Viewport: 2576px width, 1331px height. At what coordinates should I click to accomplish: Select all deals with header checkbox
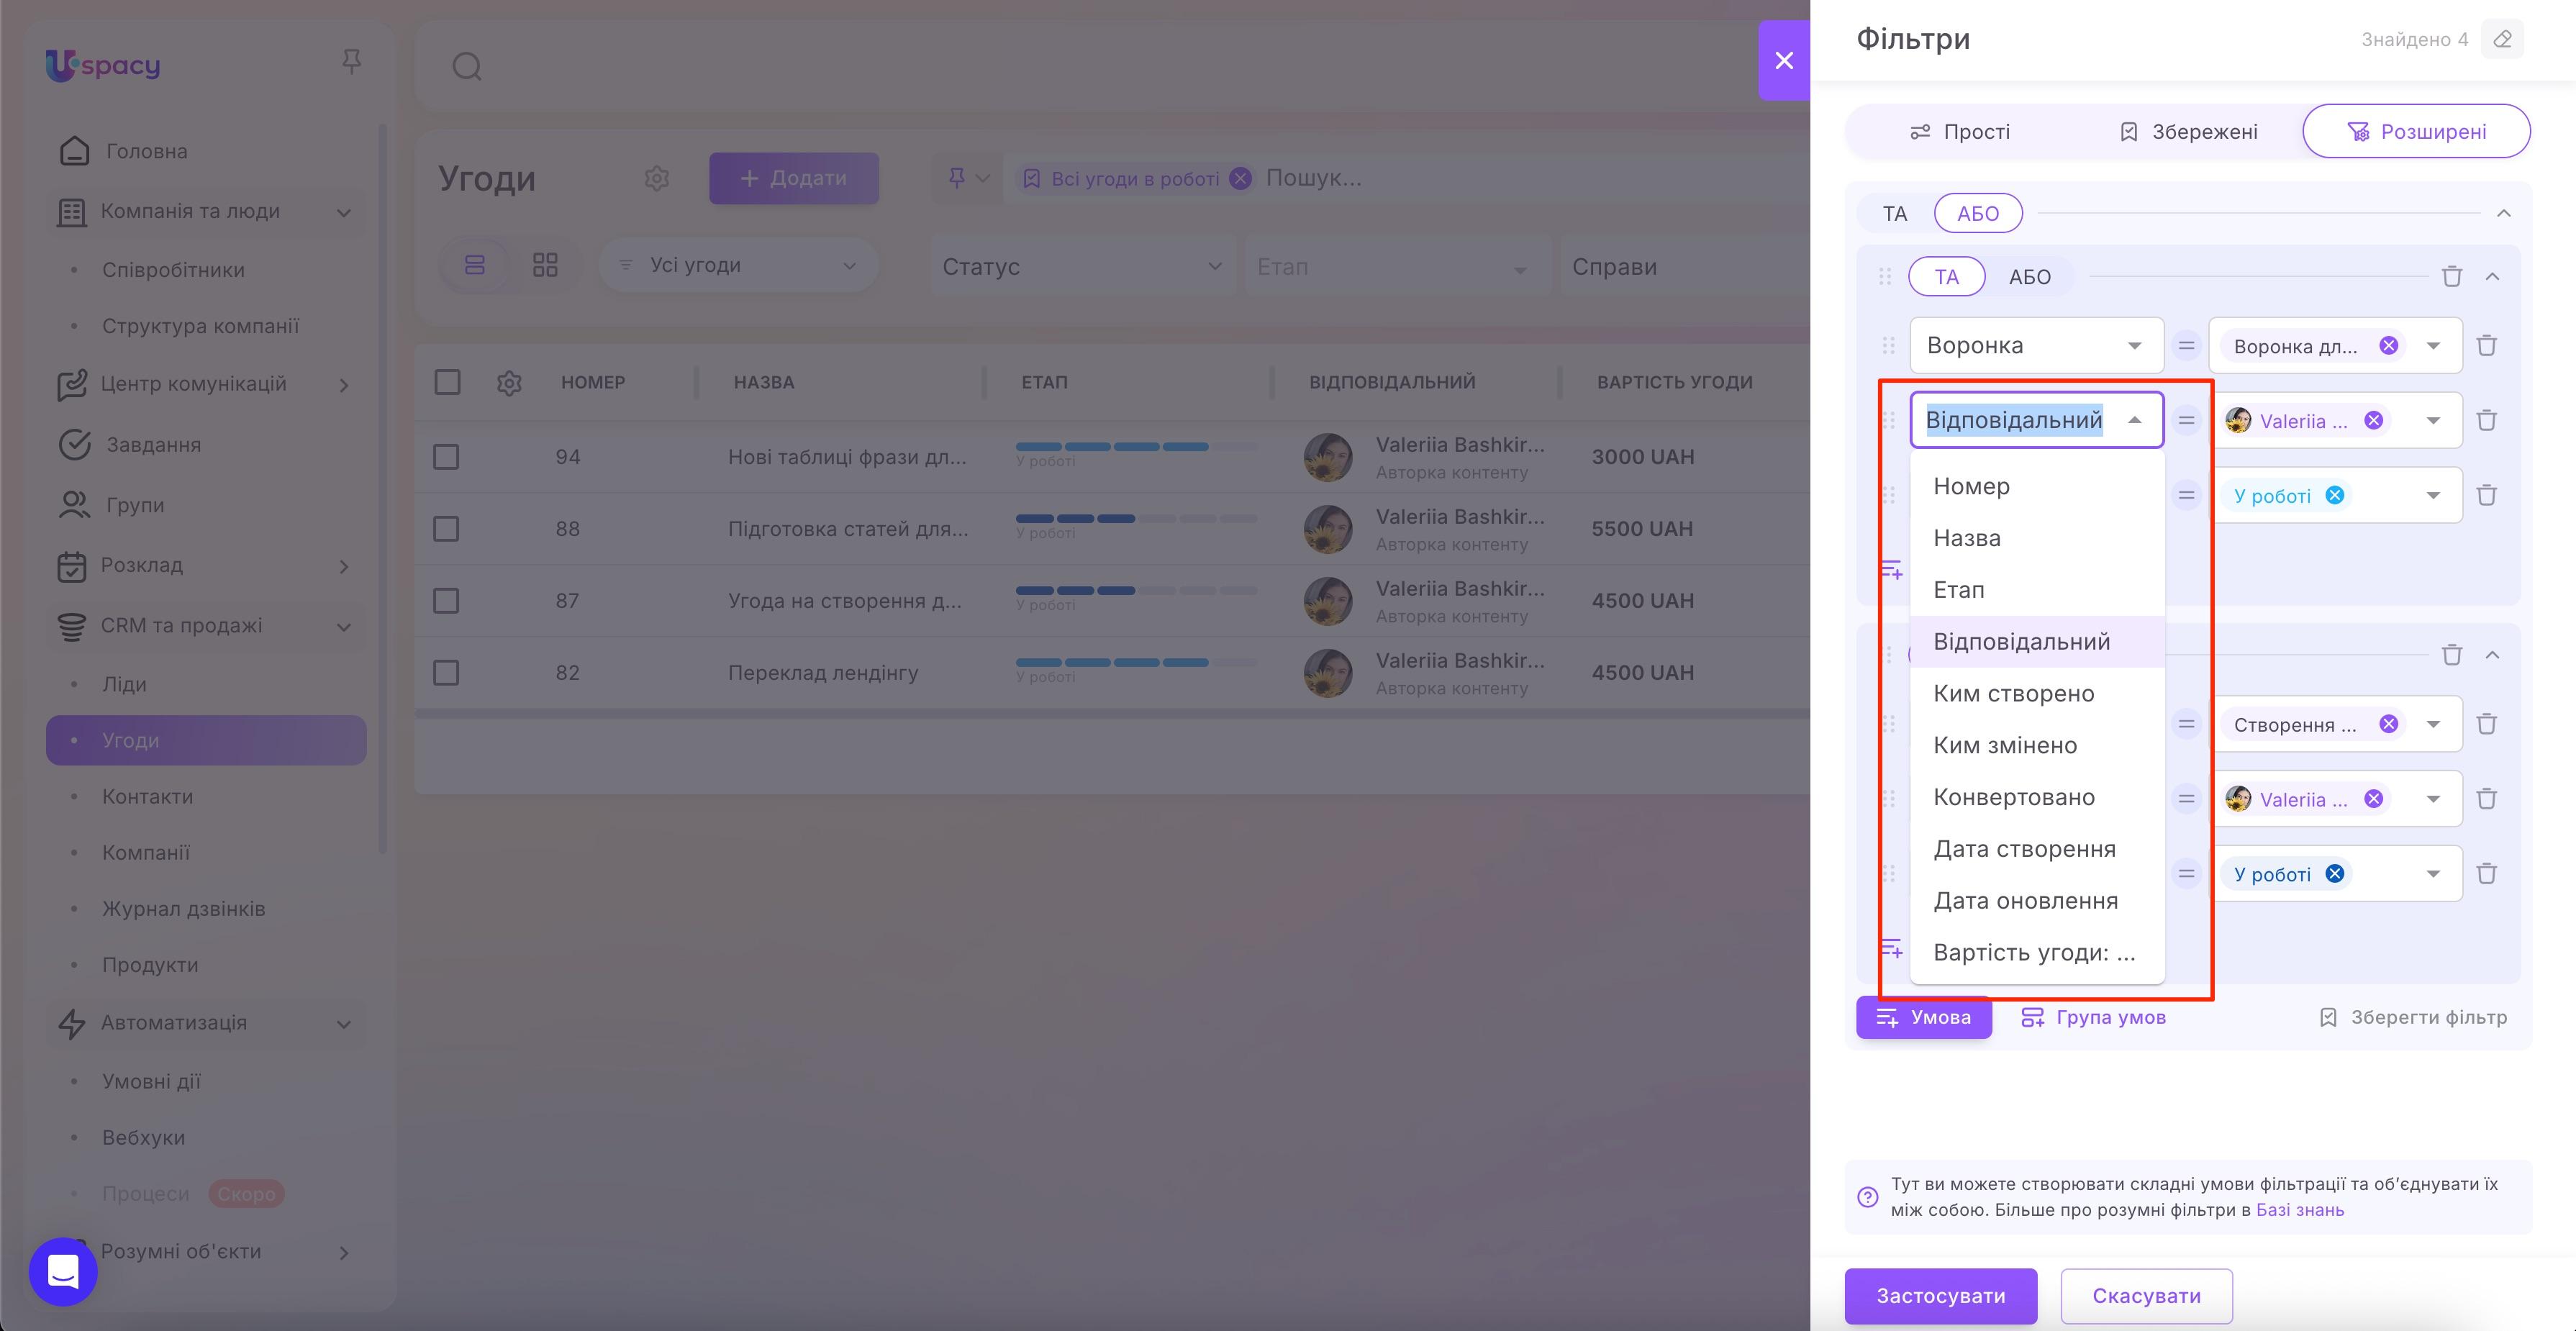point(447,382)
